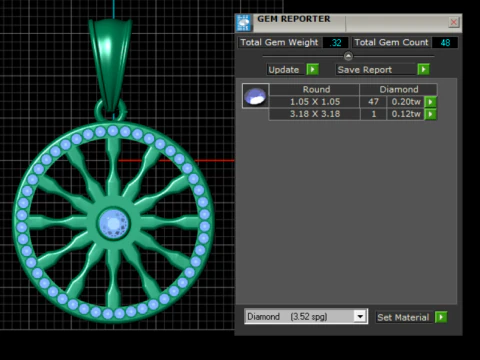480x360 pixels.
Task: Click green arrow beside Set Material
Action: click(441, 317)
